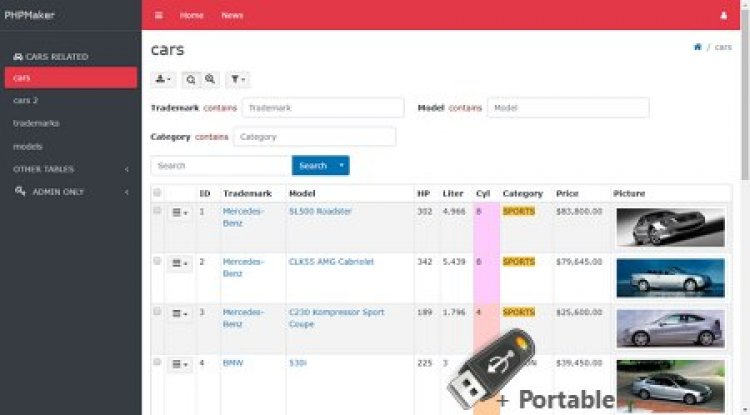The height and width of the screenshot is (415, 750).
Task: Focus the Category search field
Action: tap(314, 137)
